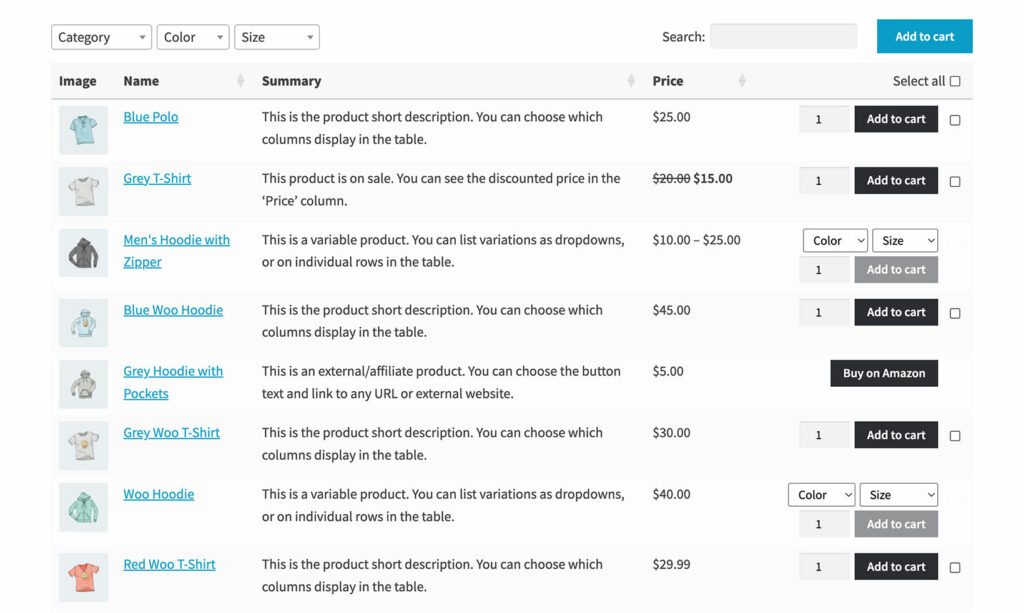1024x613 pixels.
Task: Add Blue Woo Hoodie to cart
Action: (896, 312)
